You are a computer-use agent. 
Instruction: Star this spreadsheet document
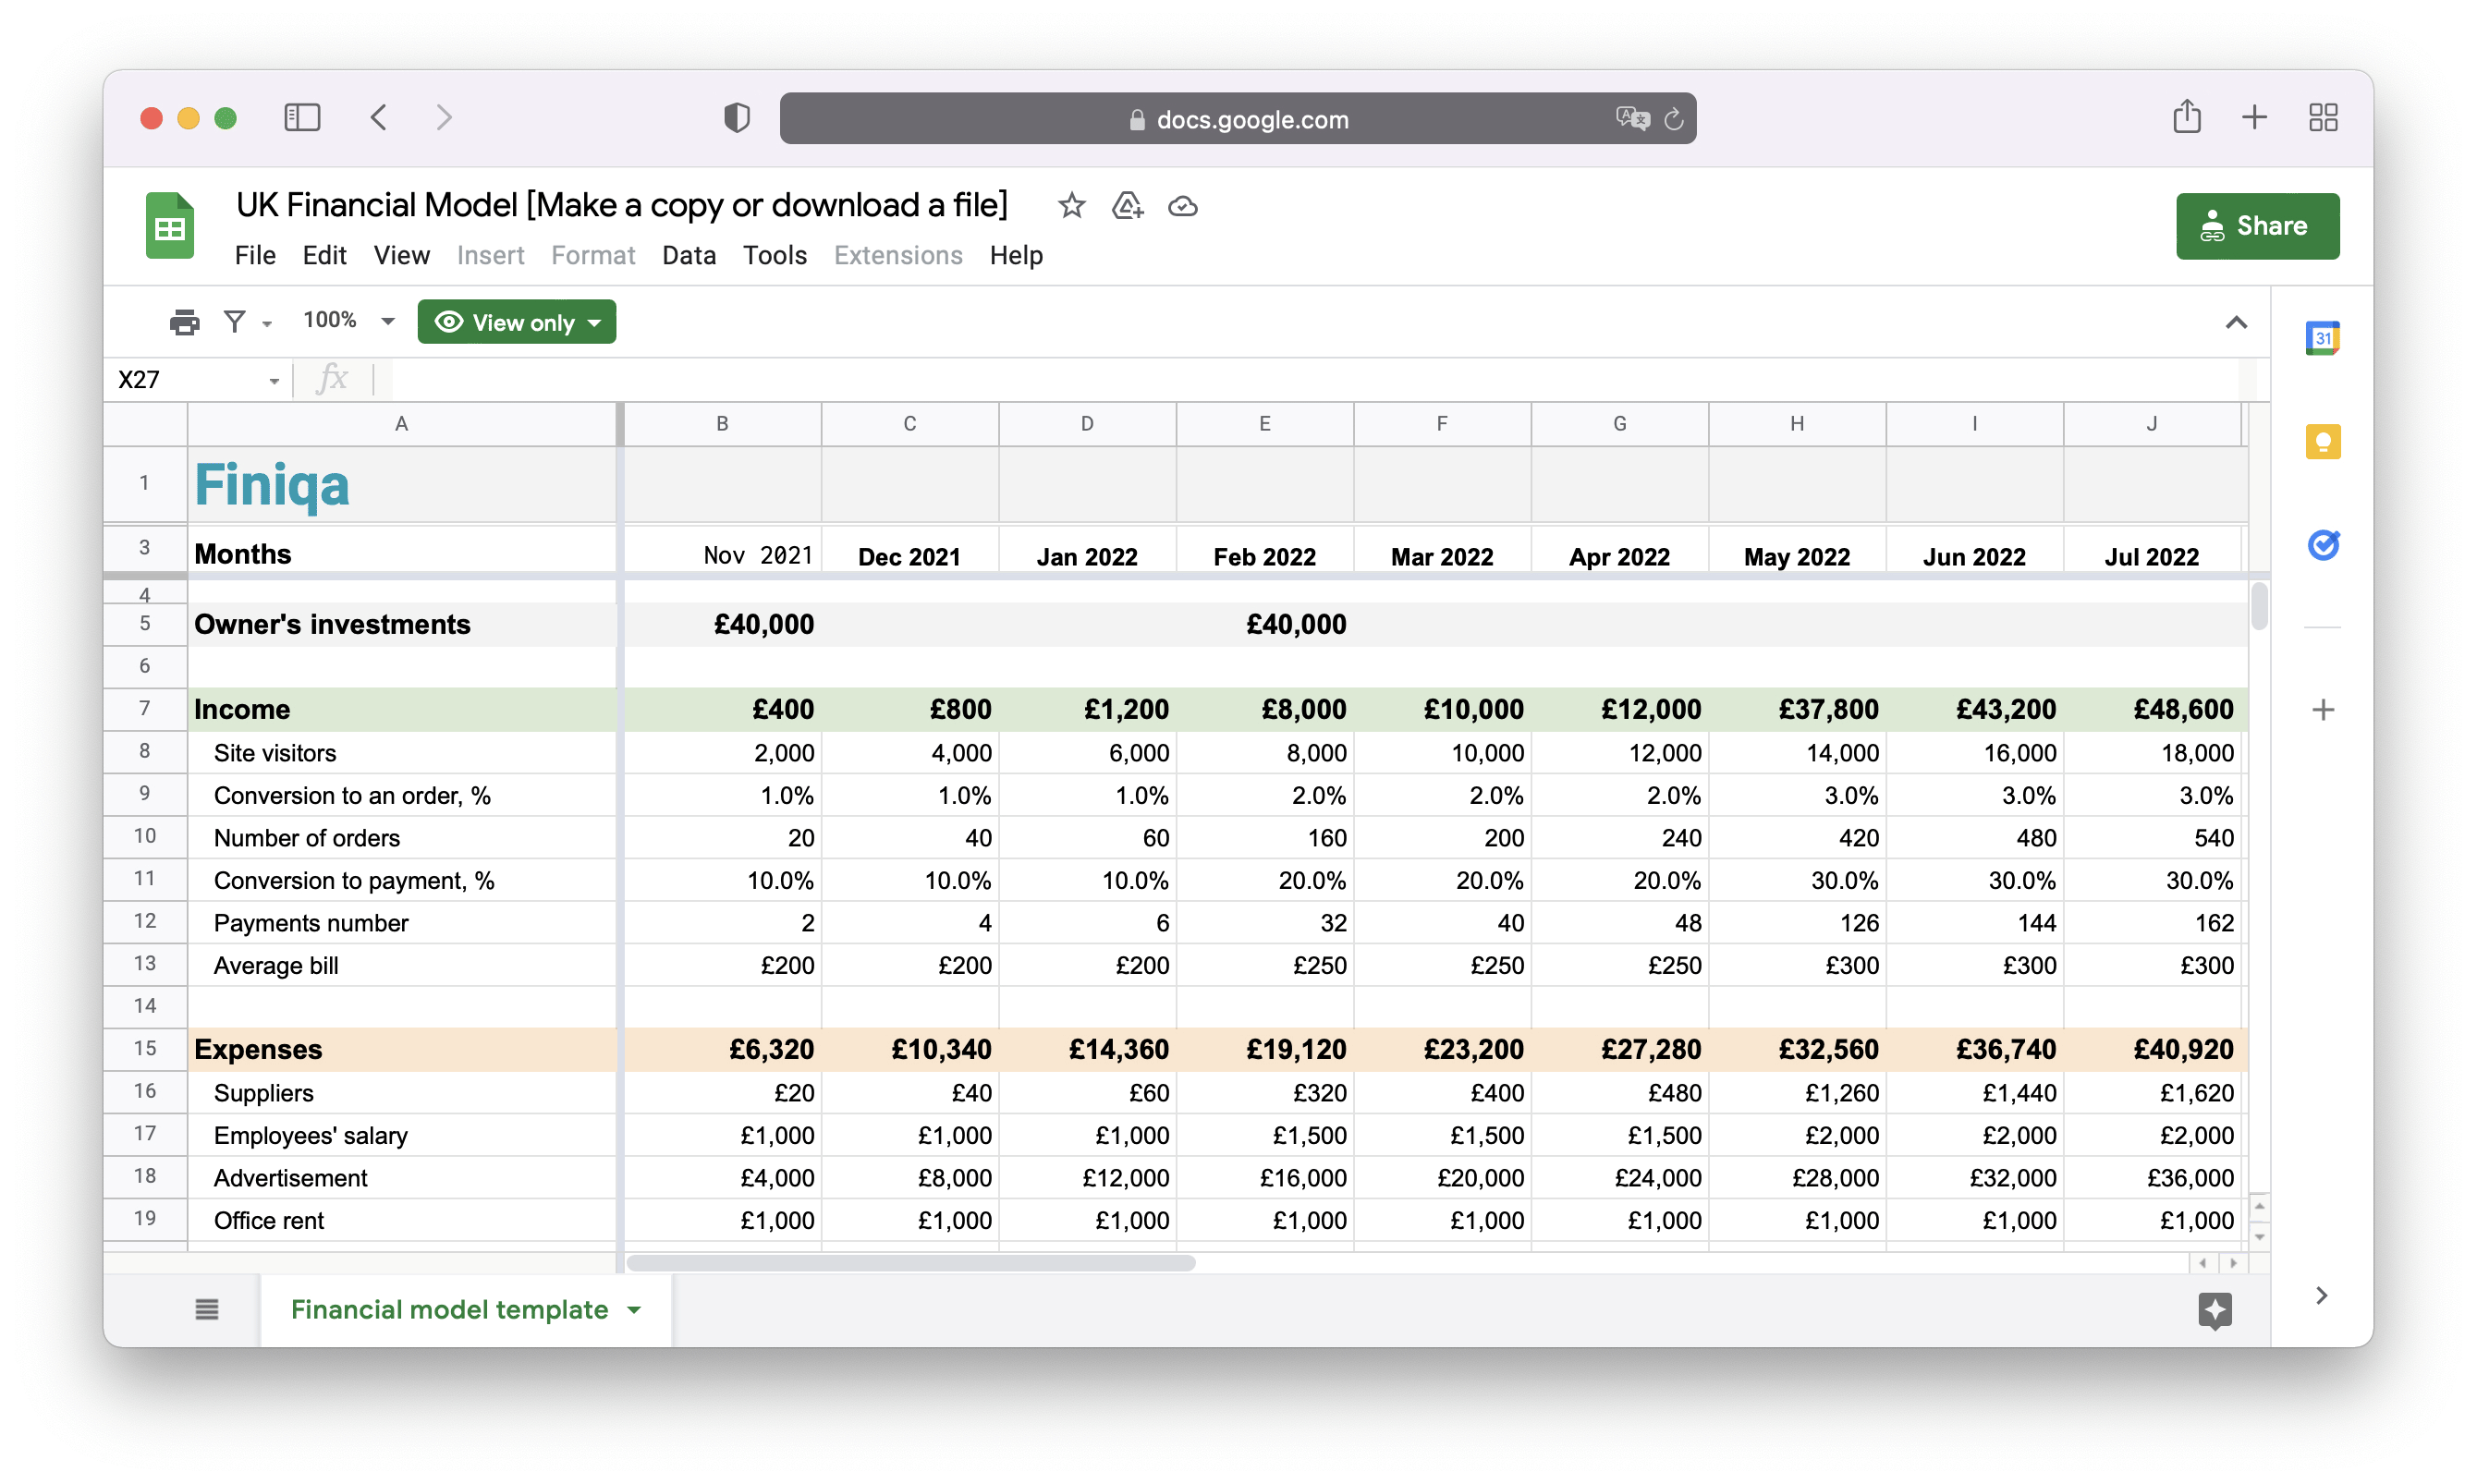pyautogui.click(x=1071, y=206)
